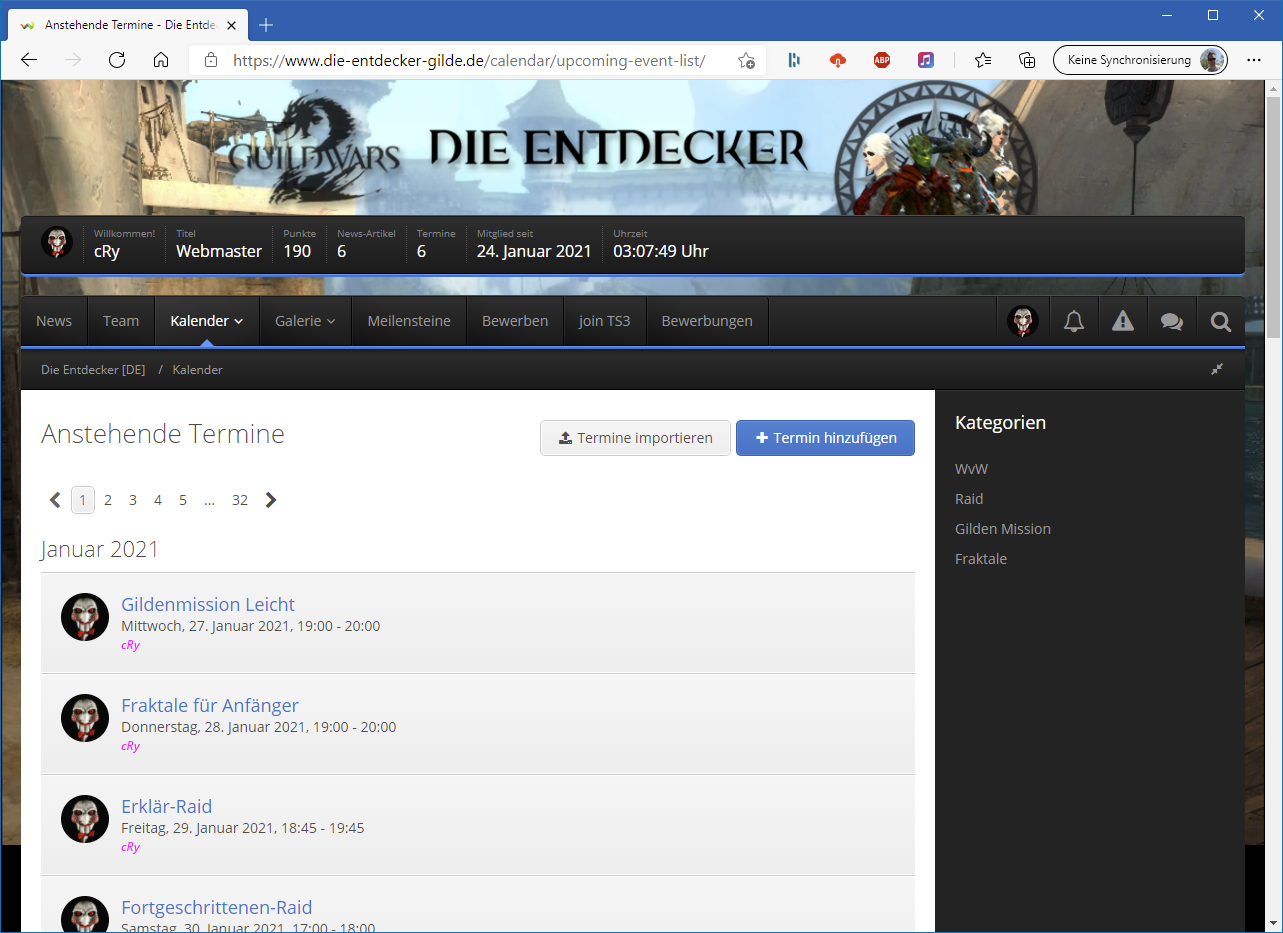The width and height of the screenshot is (1283, 933).
Task: Go to next page arrow in pagination
Action: 271,500
